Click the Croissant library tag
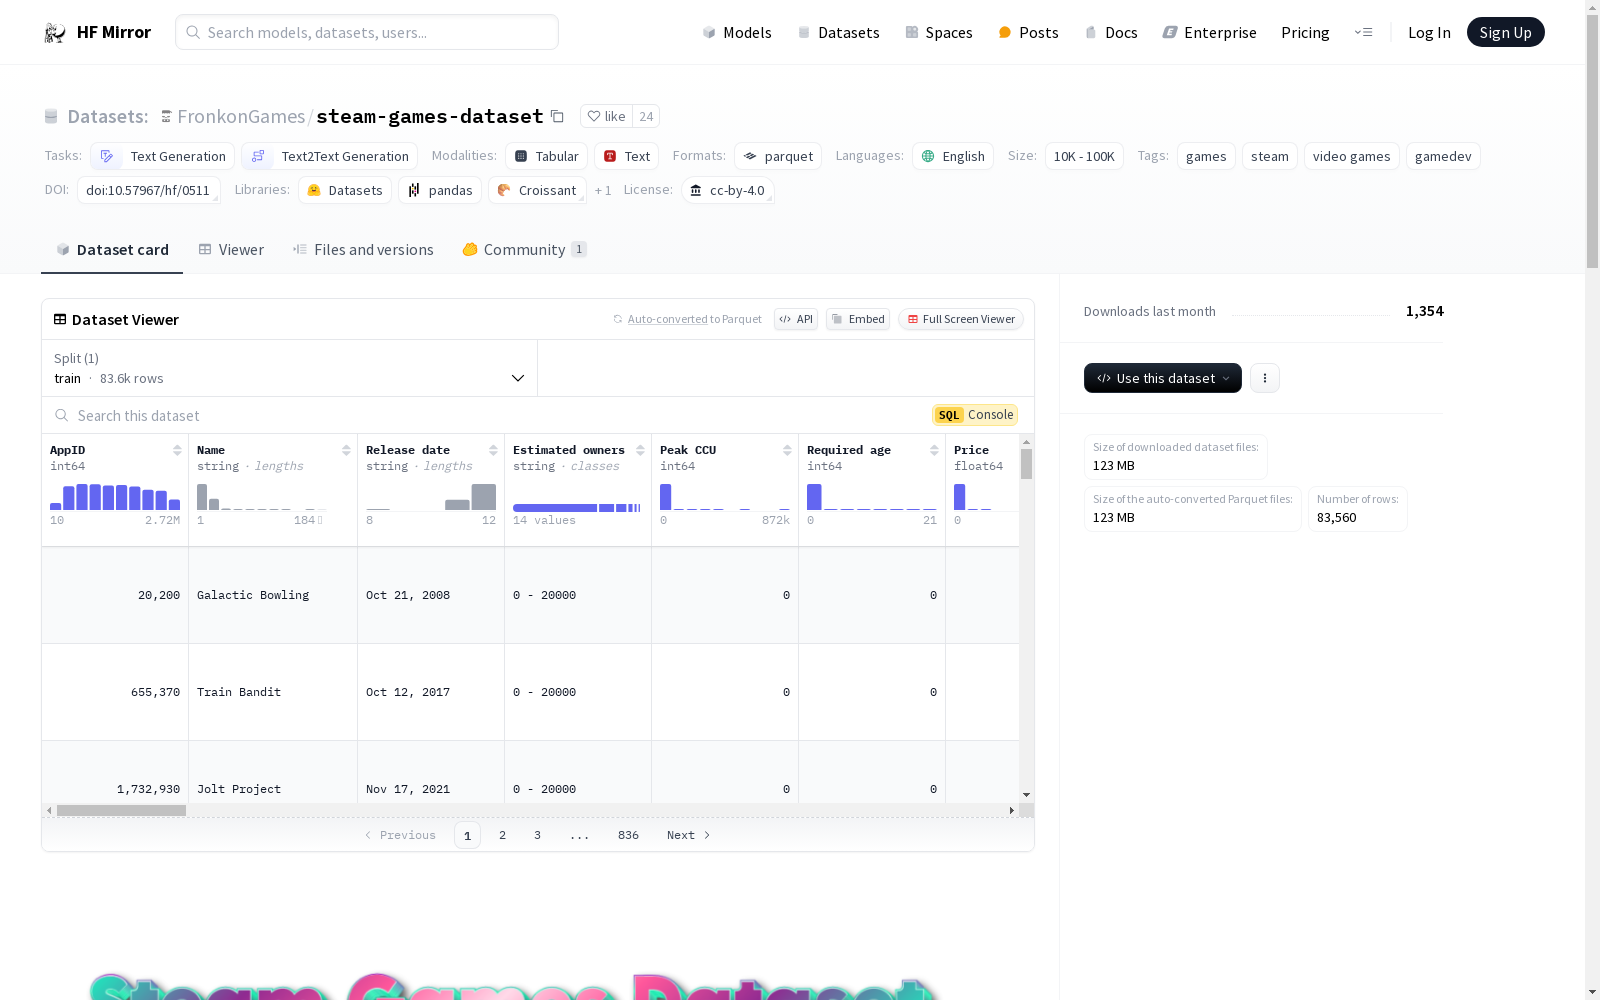 coord(537,190)
